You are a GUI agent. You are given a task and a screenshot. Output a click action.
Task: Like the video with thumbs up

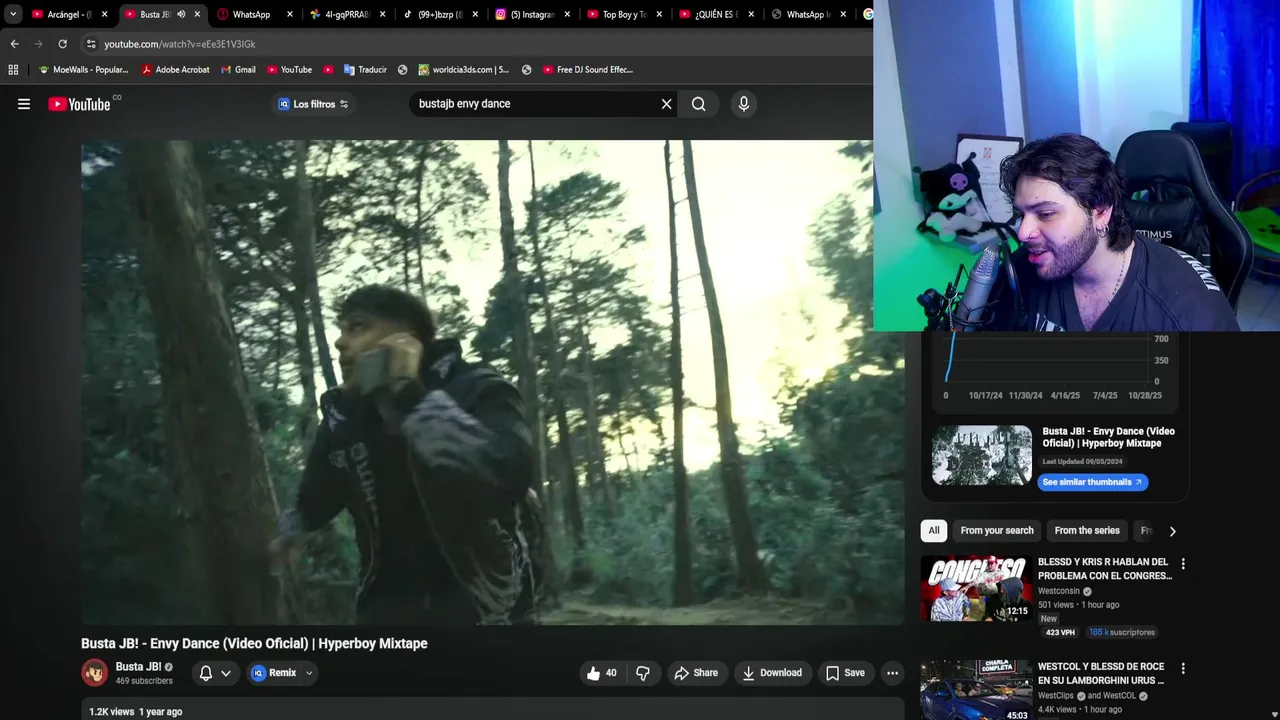602,673
